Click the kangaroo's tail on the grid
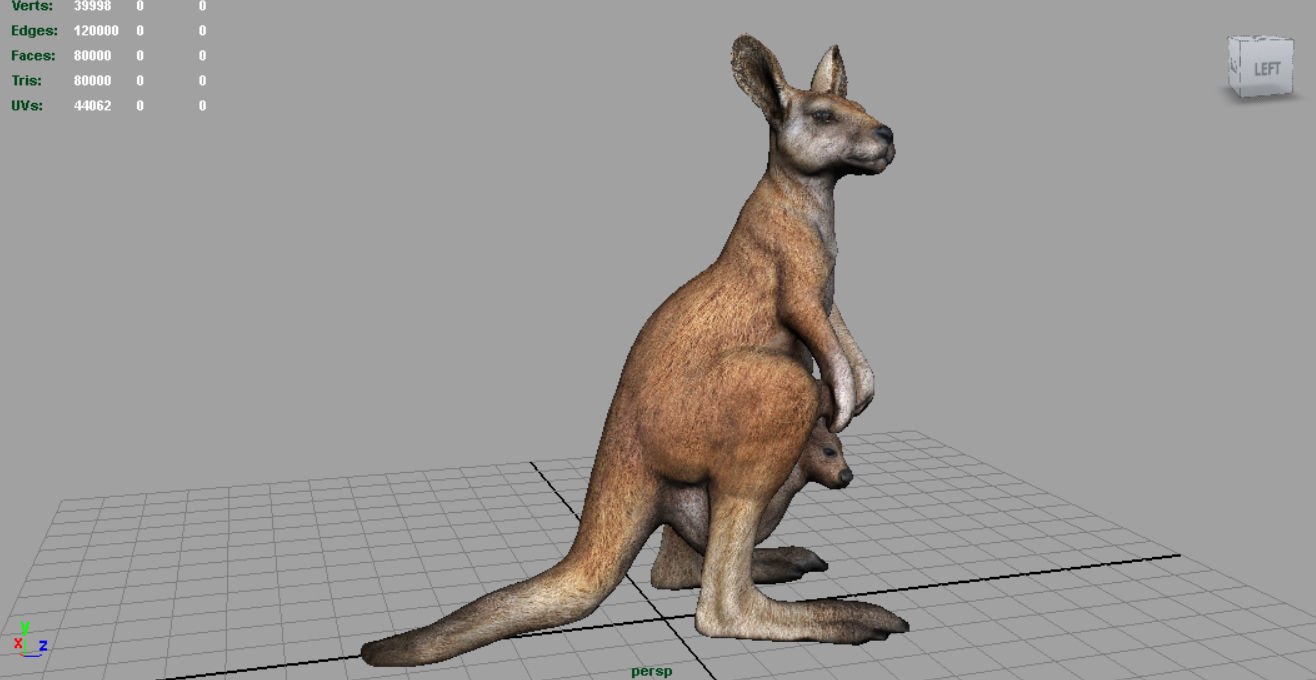 coord(500,615)
